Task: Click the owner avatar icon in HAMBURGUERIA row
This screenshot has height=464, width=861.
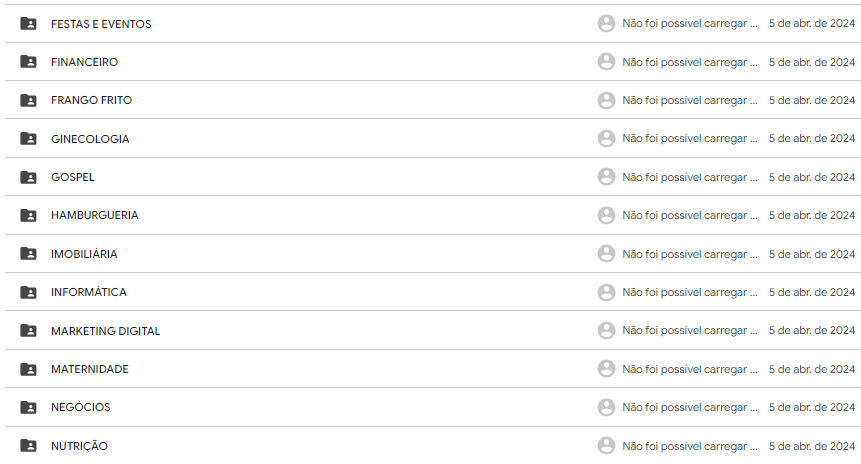Action: coord(606,216)
